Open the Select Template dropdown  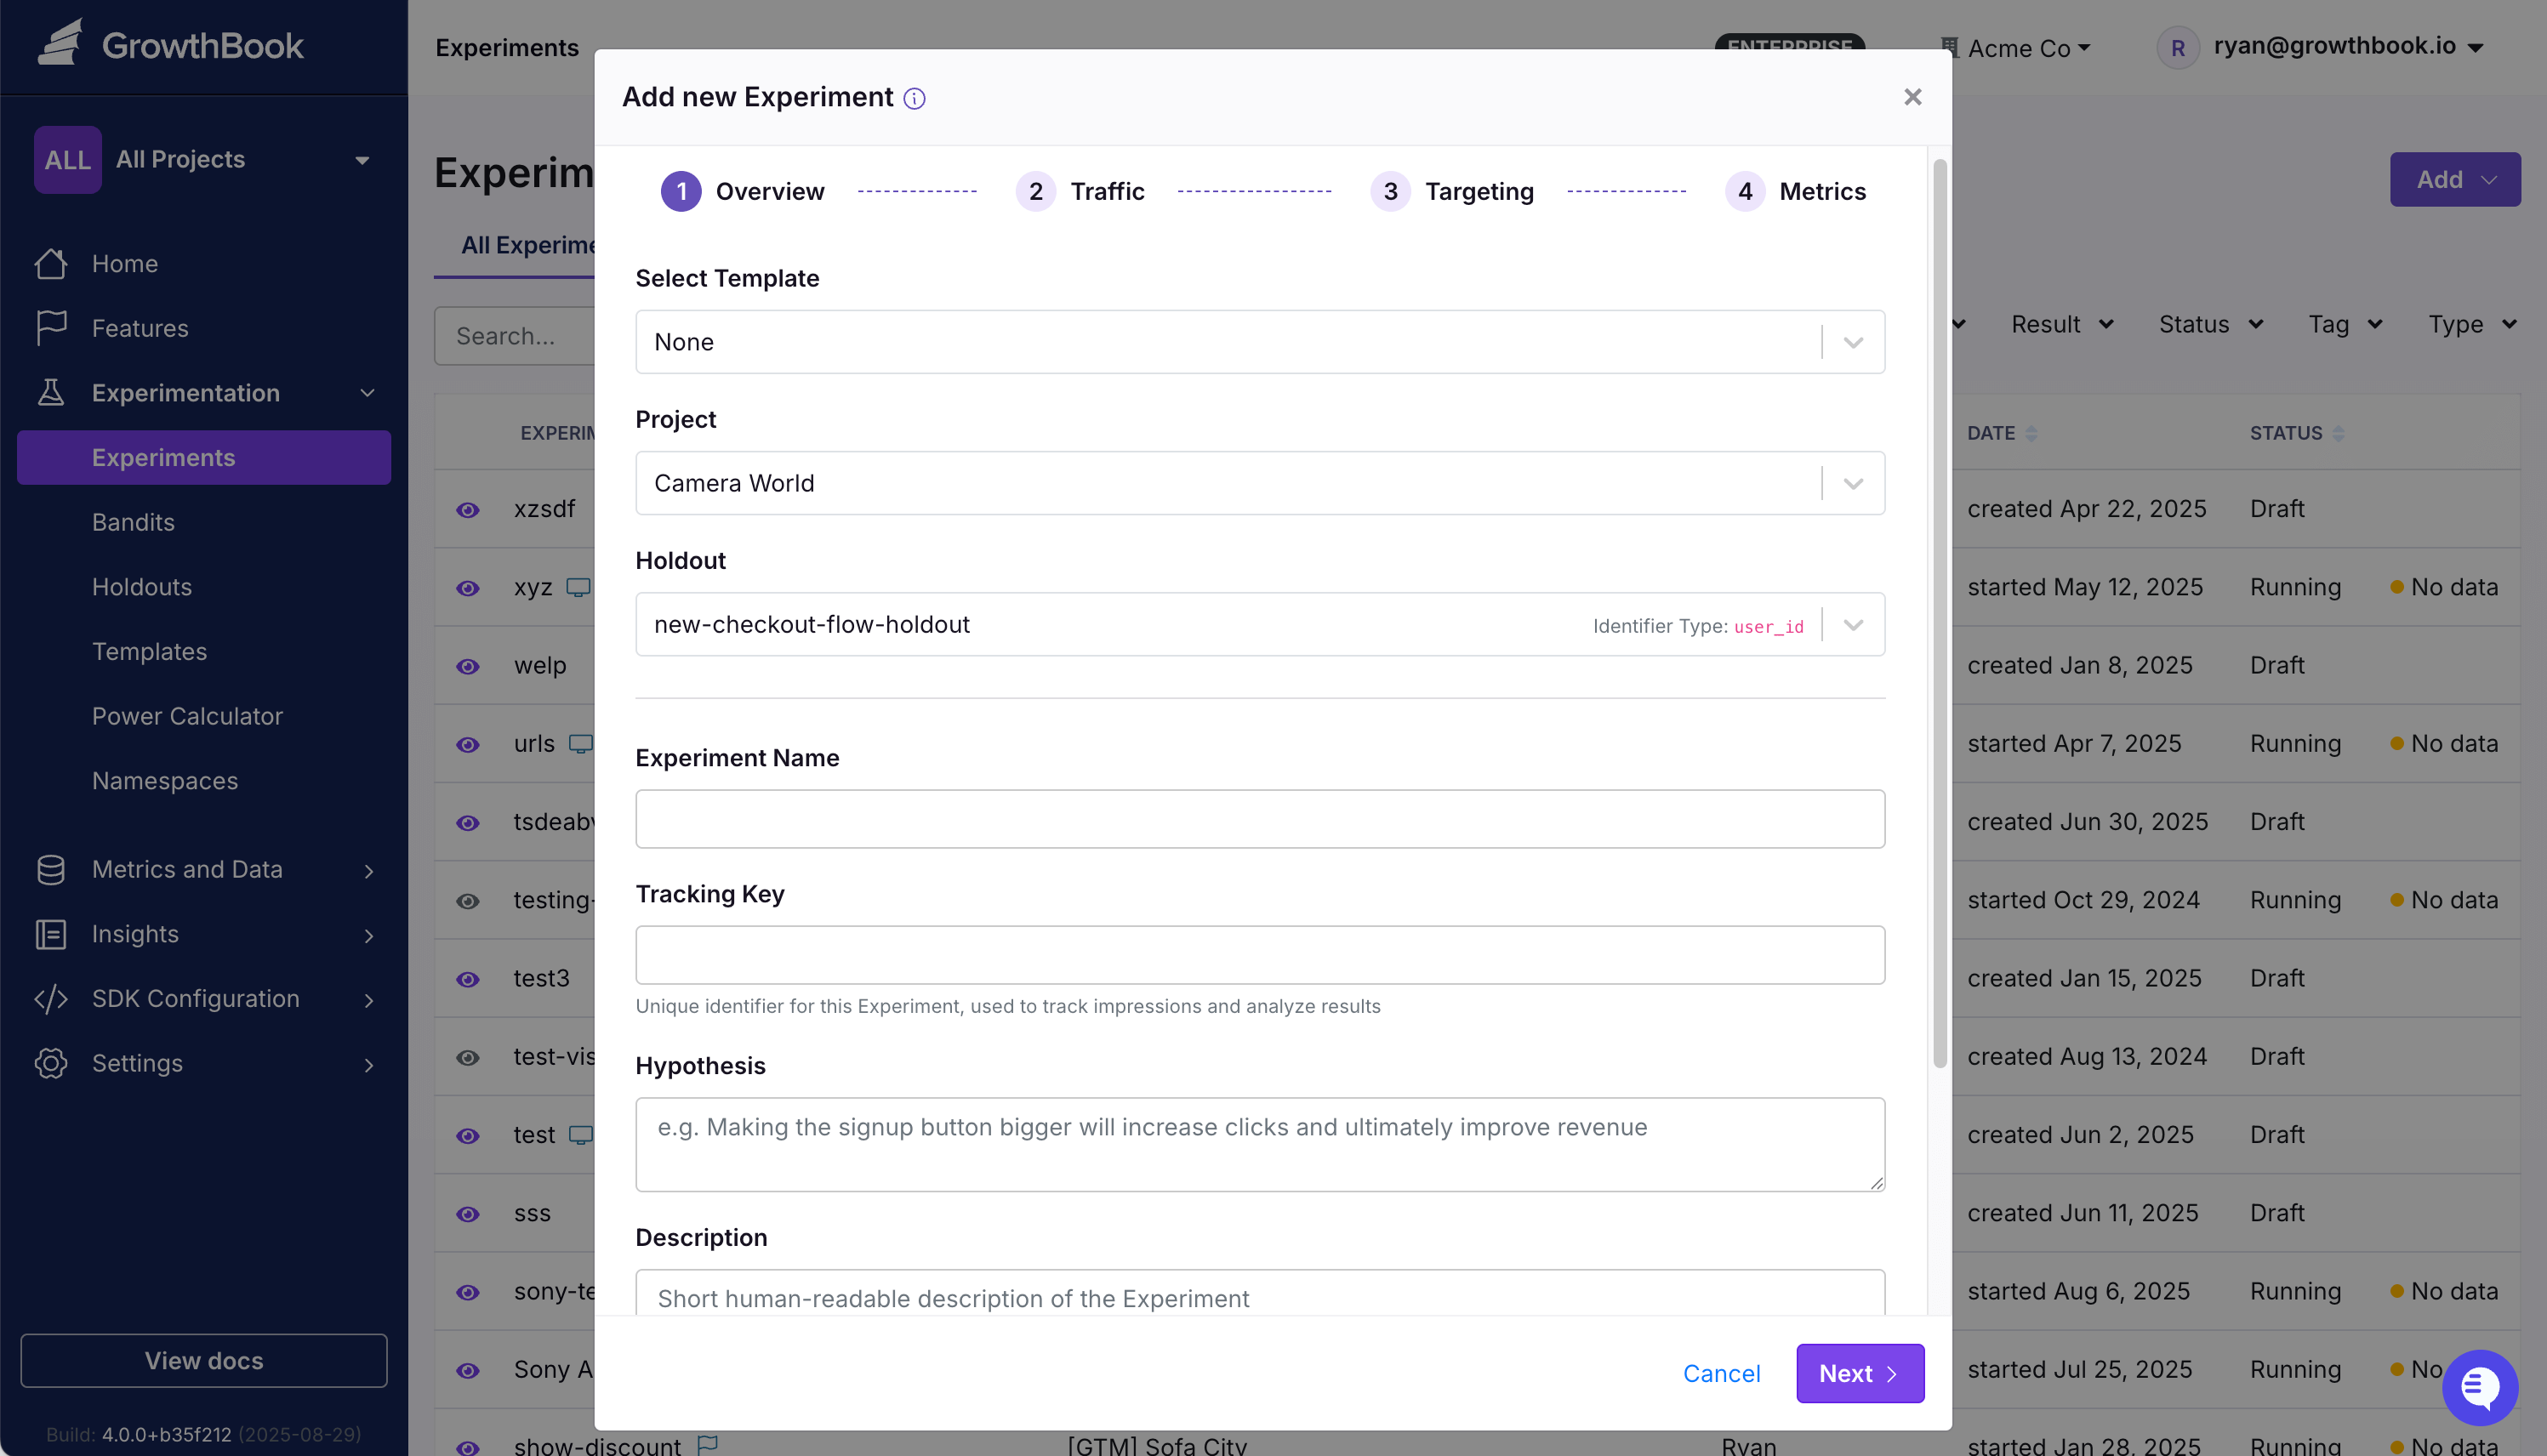(x=1260, y=342)
